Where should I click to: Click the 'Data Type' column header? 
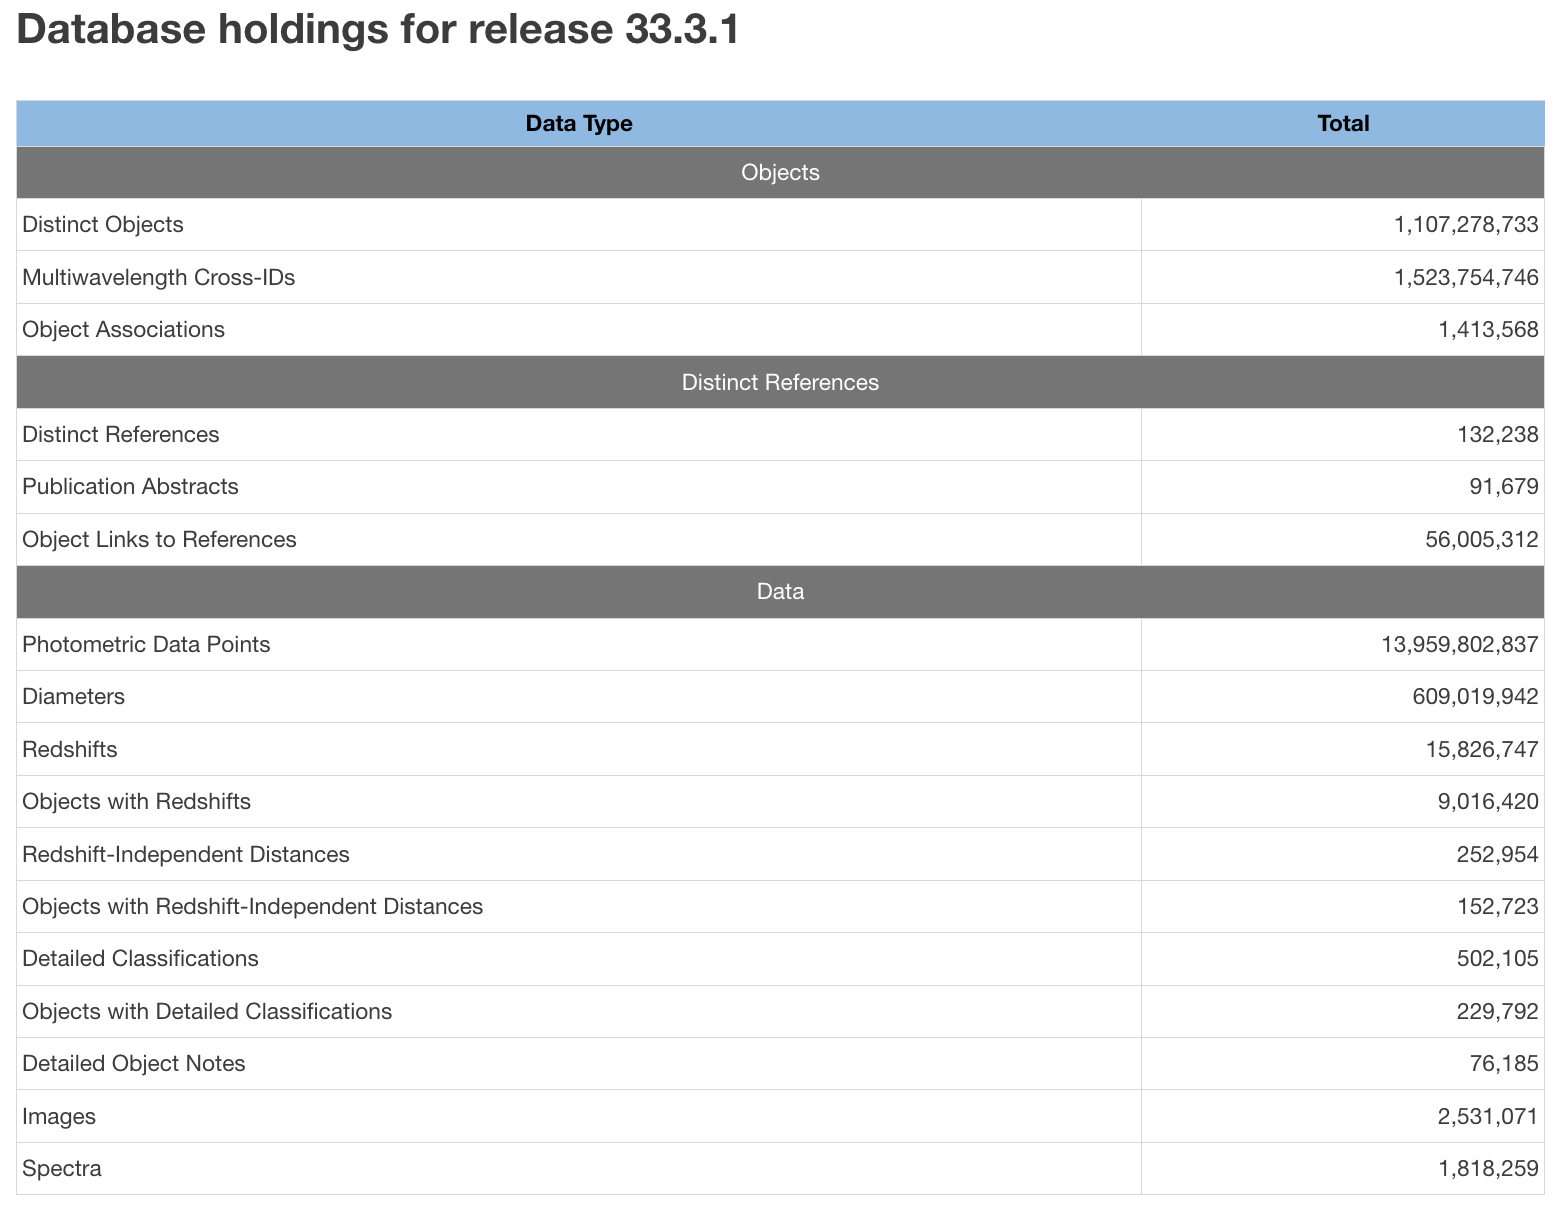(578, 124)
